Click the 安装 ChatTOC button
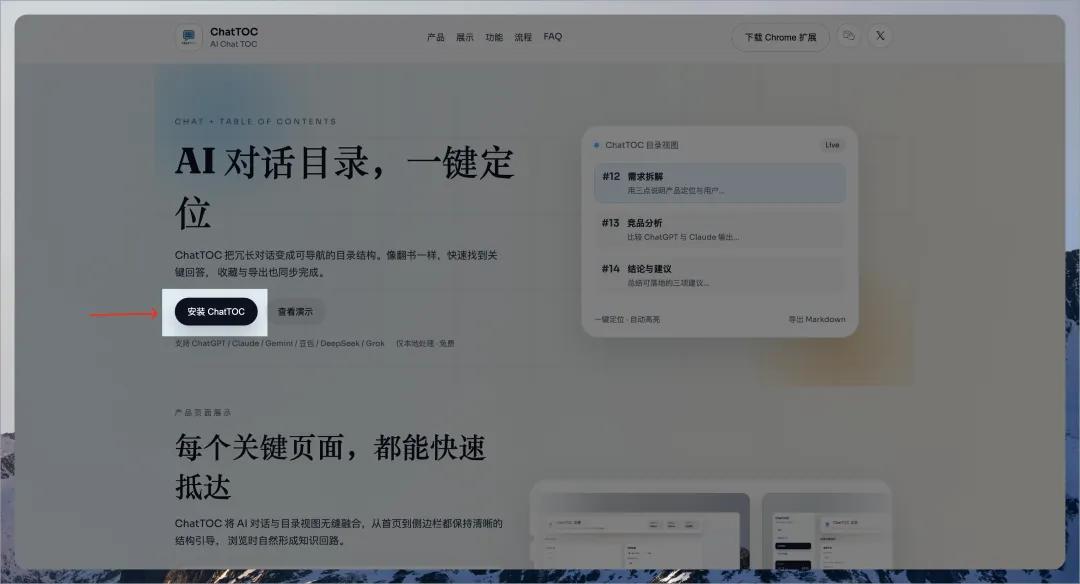The height and width of the screenshot is (584, 1080). 216,312
